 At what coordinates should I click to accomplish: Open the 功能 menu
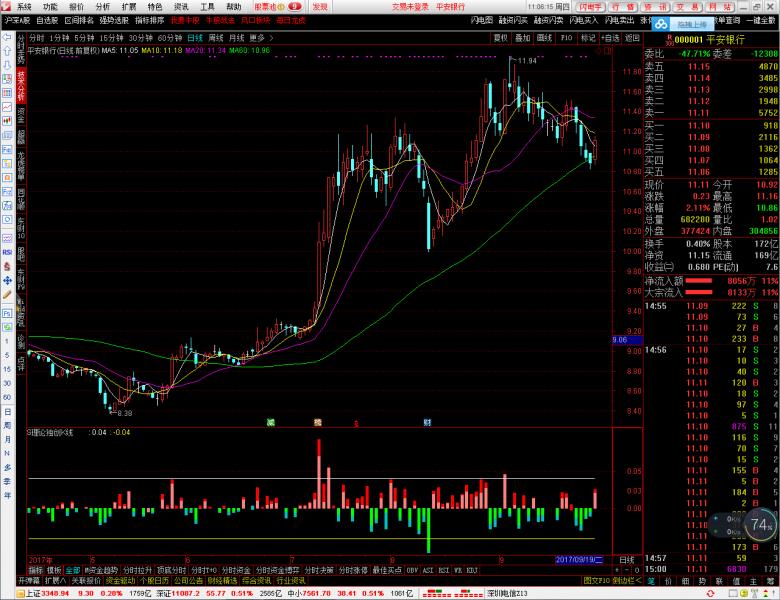click(50, 7)
